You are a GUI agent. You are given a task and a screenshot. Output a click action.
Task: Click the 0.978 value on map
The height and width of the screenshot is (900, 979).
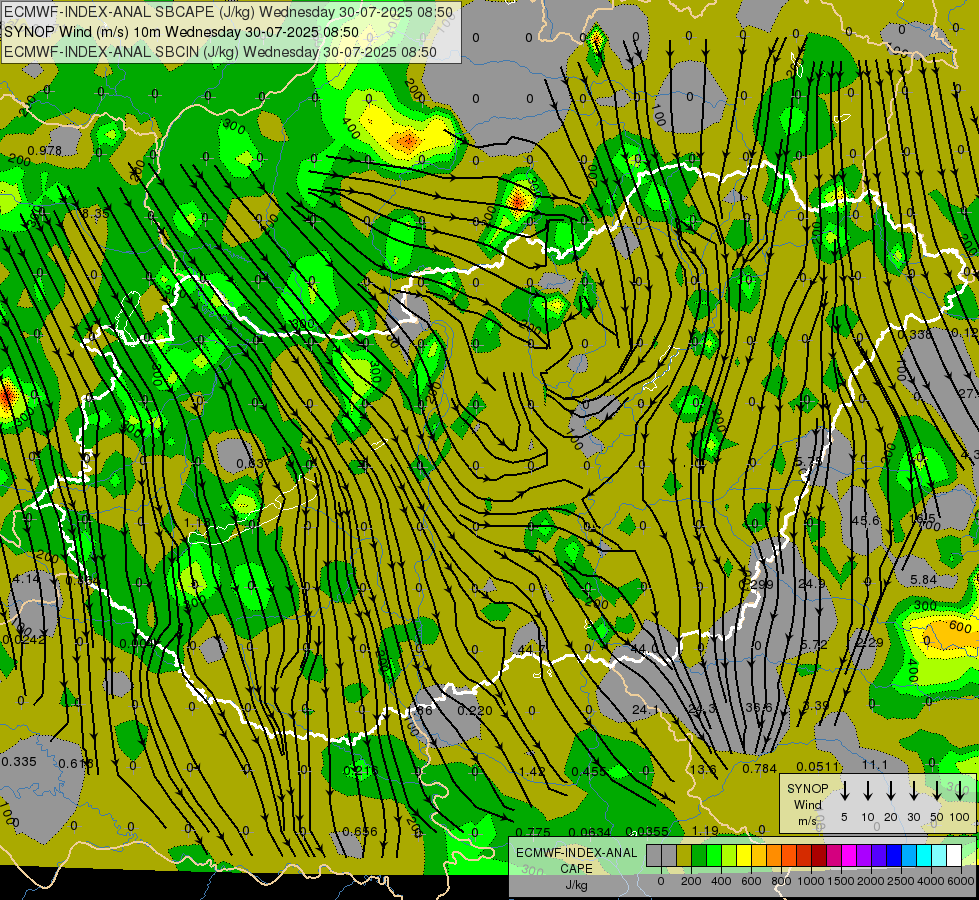(x=45, y=151)
